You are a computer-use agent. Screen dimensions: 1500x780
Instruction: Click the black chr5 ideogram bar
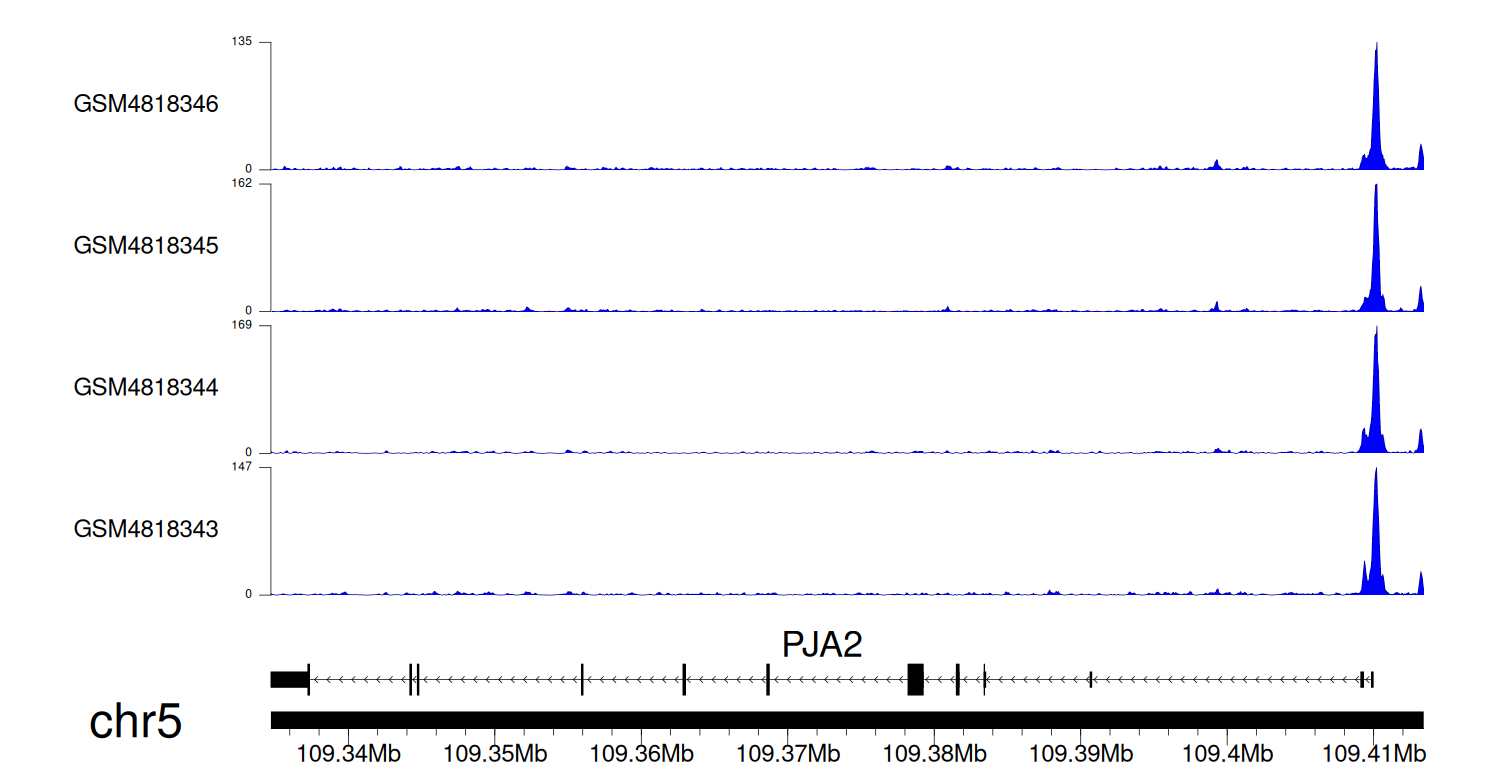click(846, 720)
